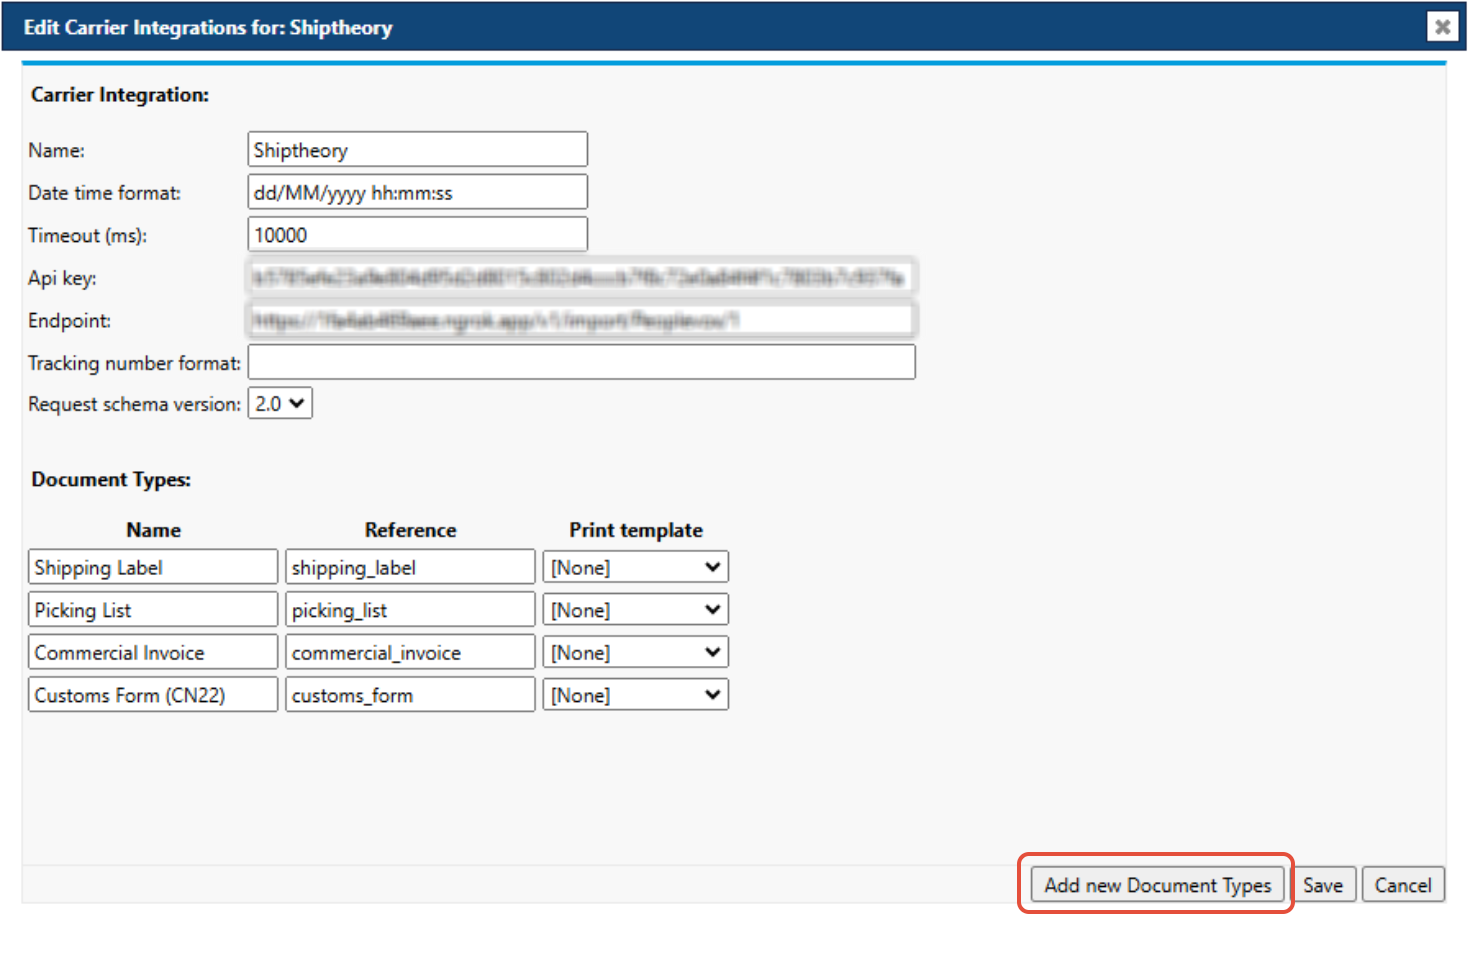Click the Date time format label
The width and height of the screenshot is (1470, 979).
(x=104, y=193)
